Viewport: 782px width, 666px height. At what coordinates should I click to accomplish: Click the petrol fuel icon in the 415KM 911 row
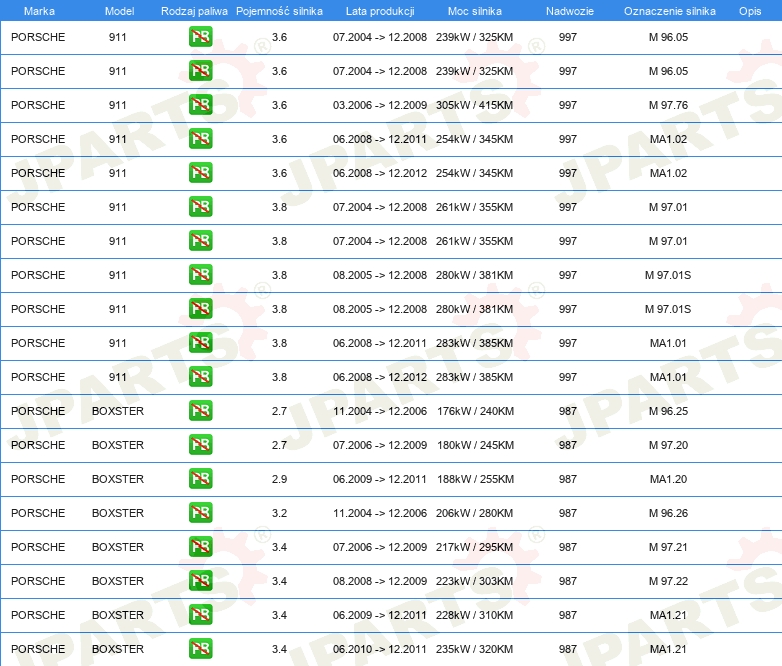tap(200, 105)
